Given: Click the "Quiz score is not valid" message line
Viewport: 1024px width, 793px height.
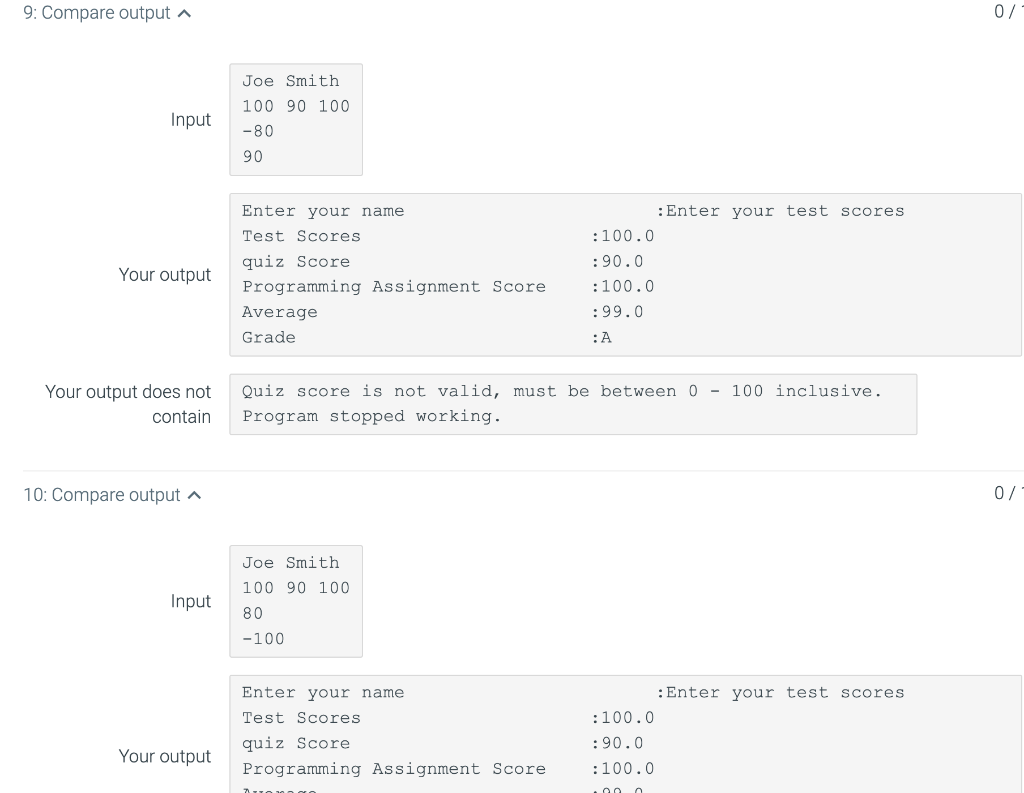Looking at the screenshot, I should coord(562,391).
